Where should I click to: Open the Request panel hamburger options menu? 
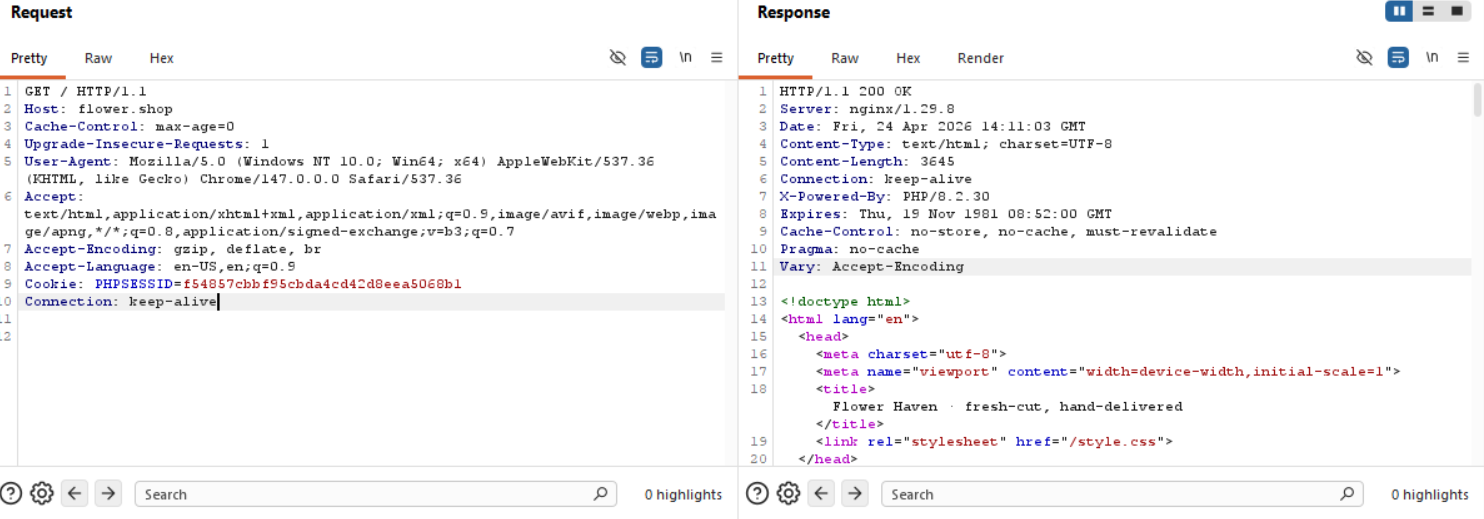(717, 58)
